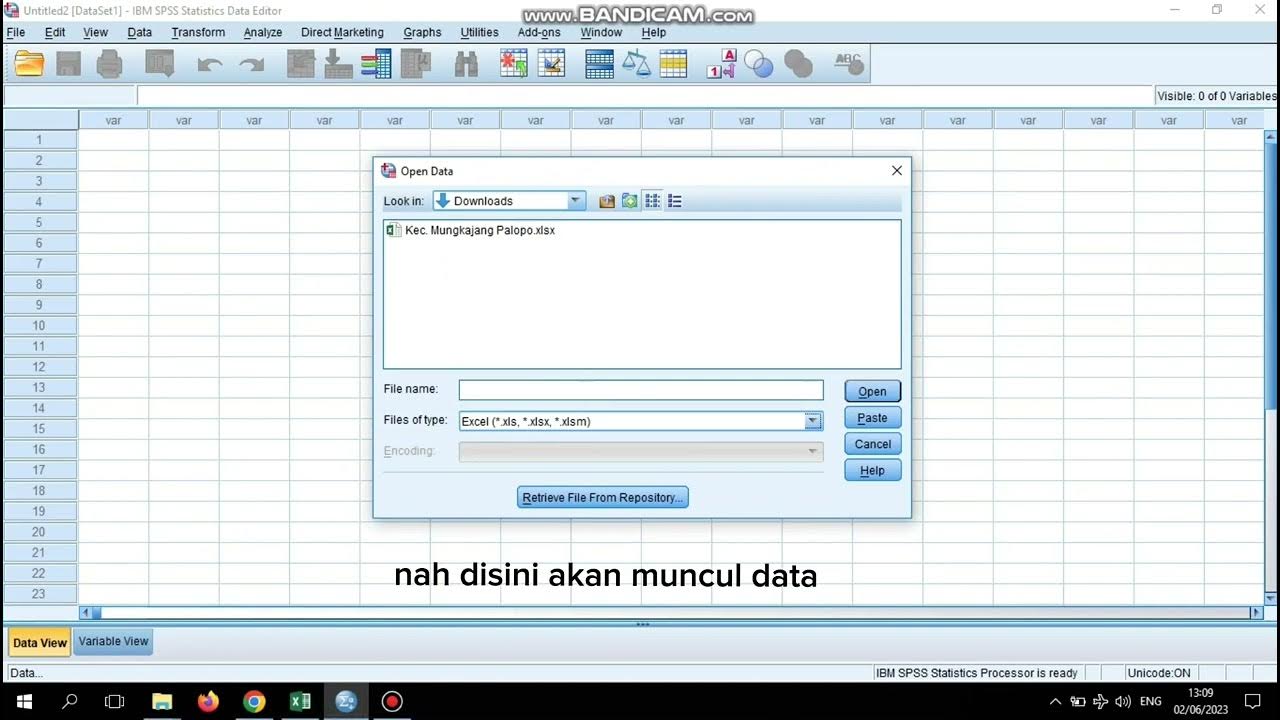Click the Paste button in dialog
1280x720 pixels.
[872, 418]
